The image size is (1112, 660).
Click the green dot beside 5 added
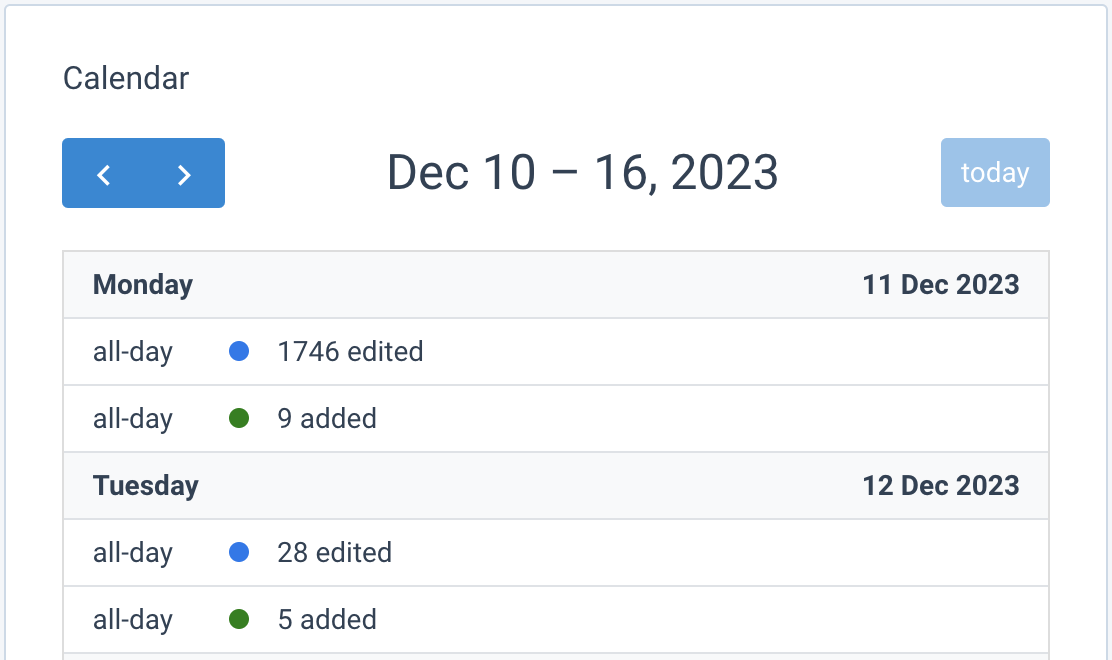coord(239,619)
